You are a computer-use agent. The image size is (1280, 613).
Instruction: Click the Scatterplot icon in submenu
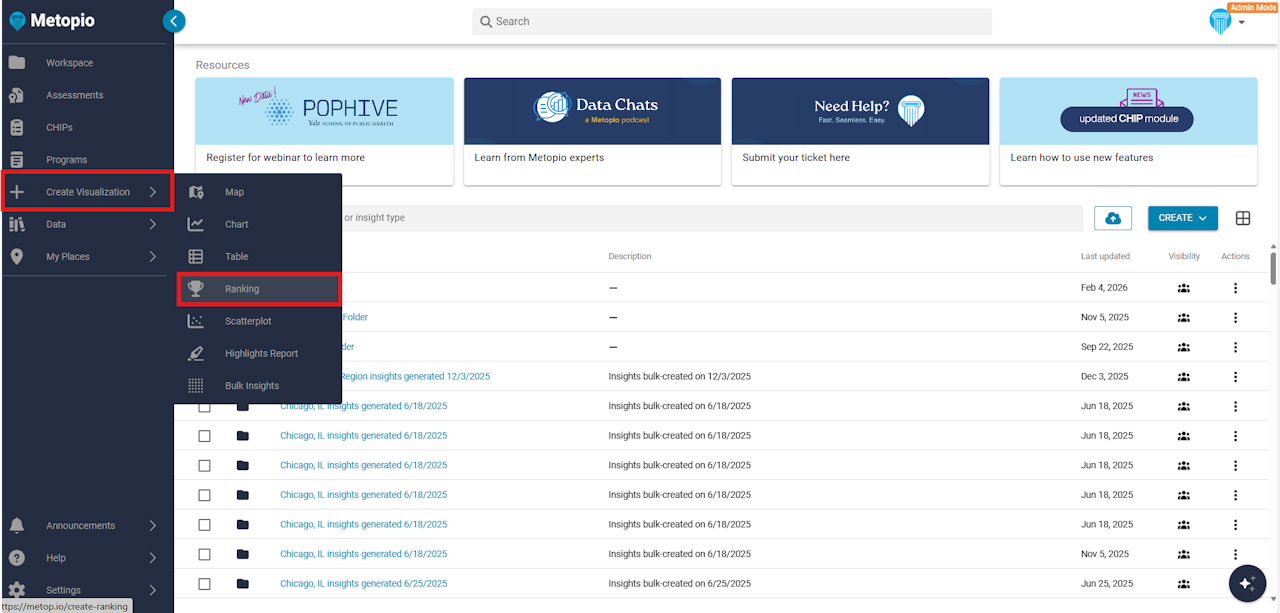click(x=196, y=321)
